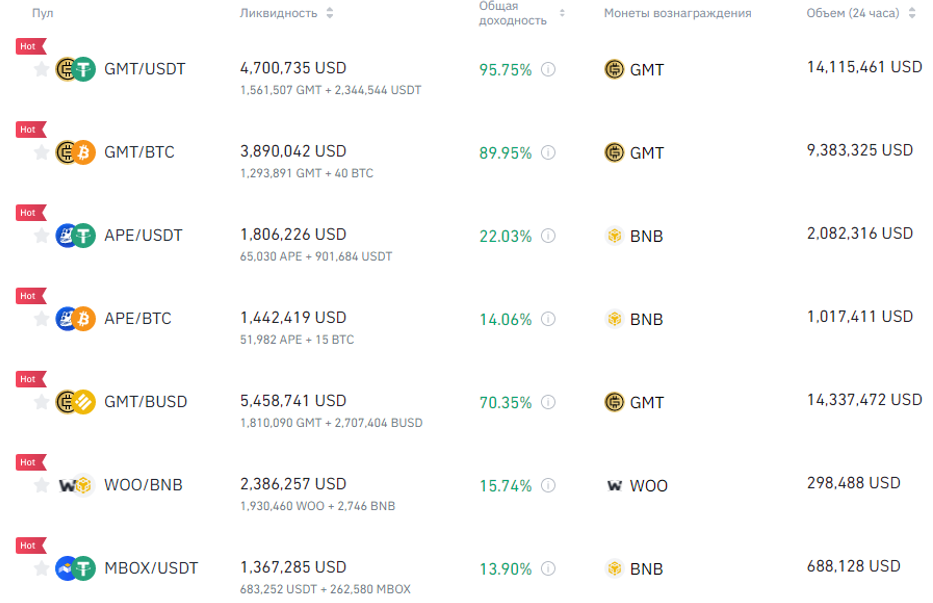Open info icon next to 14.06% yield

click(548, 319)
